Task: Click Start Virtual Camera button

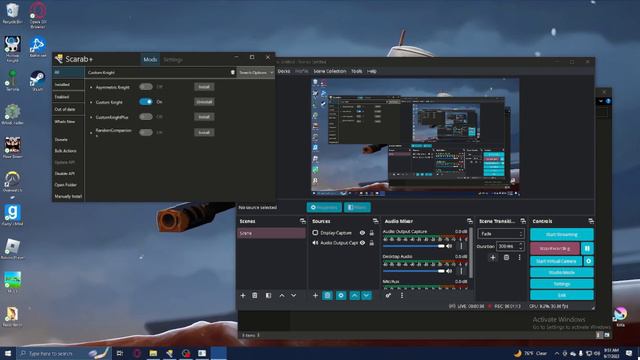Action: pyautogui.click(x=556, y=261)
